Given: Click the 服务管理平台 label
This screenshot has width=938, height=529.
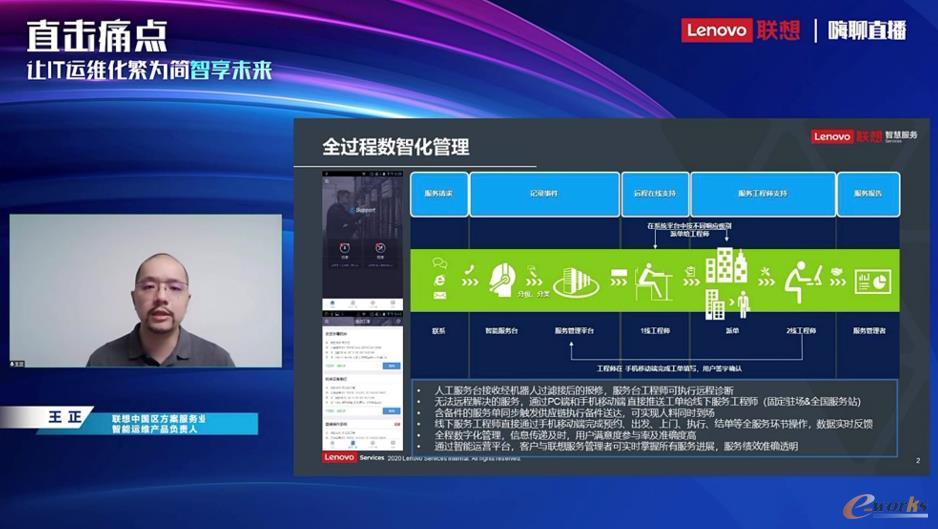Looking at the screenshot, I should [x=574, y=330].
